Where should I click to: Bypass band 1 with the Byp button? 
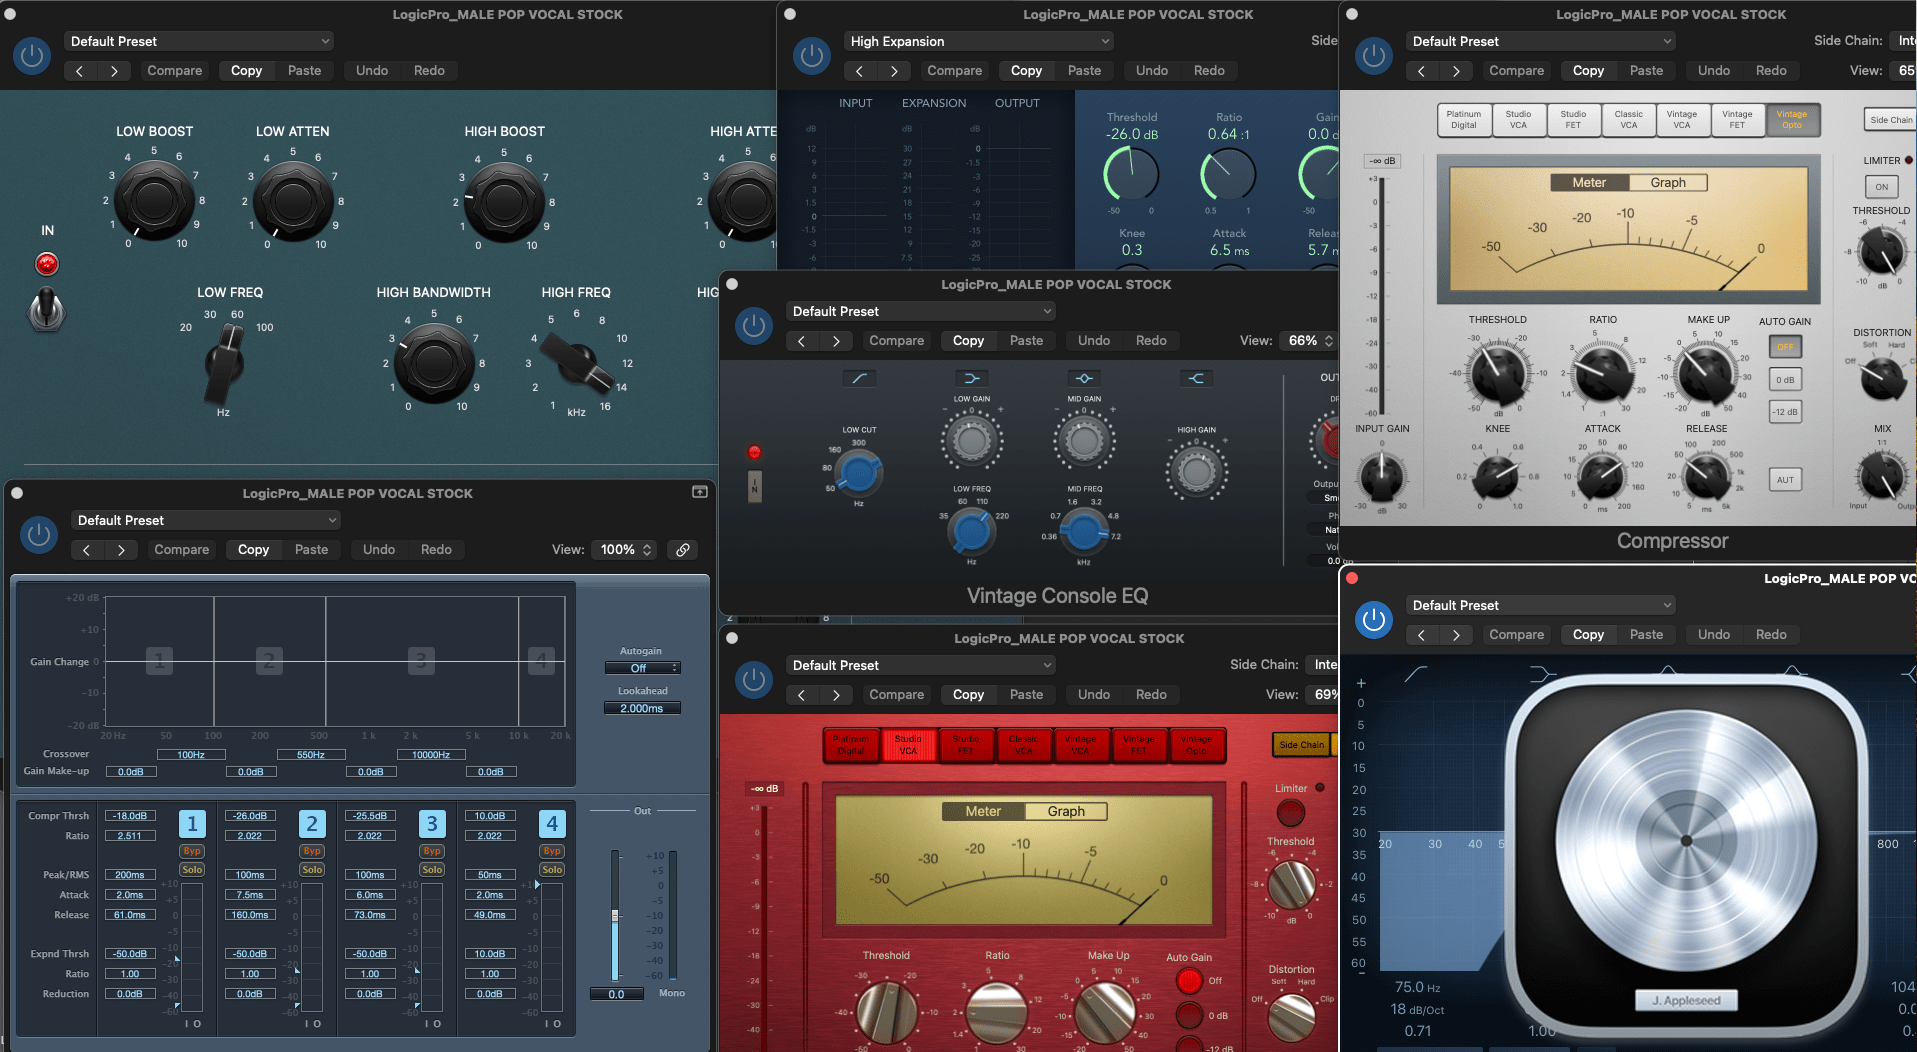pyautogui.click(x=192, y=851)
